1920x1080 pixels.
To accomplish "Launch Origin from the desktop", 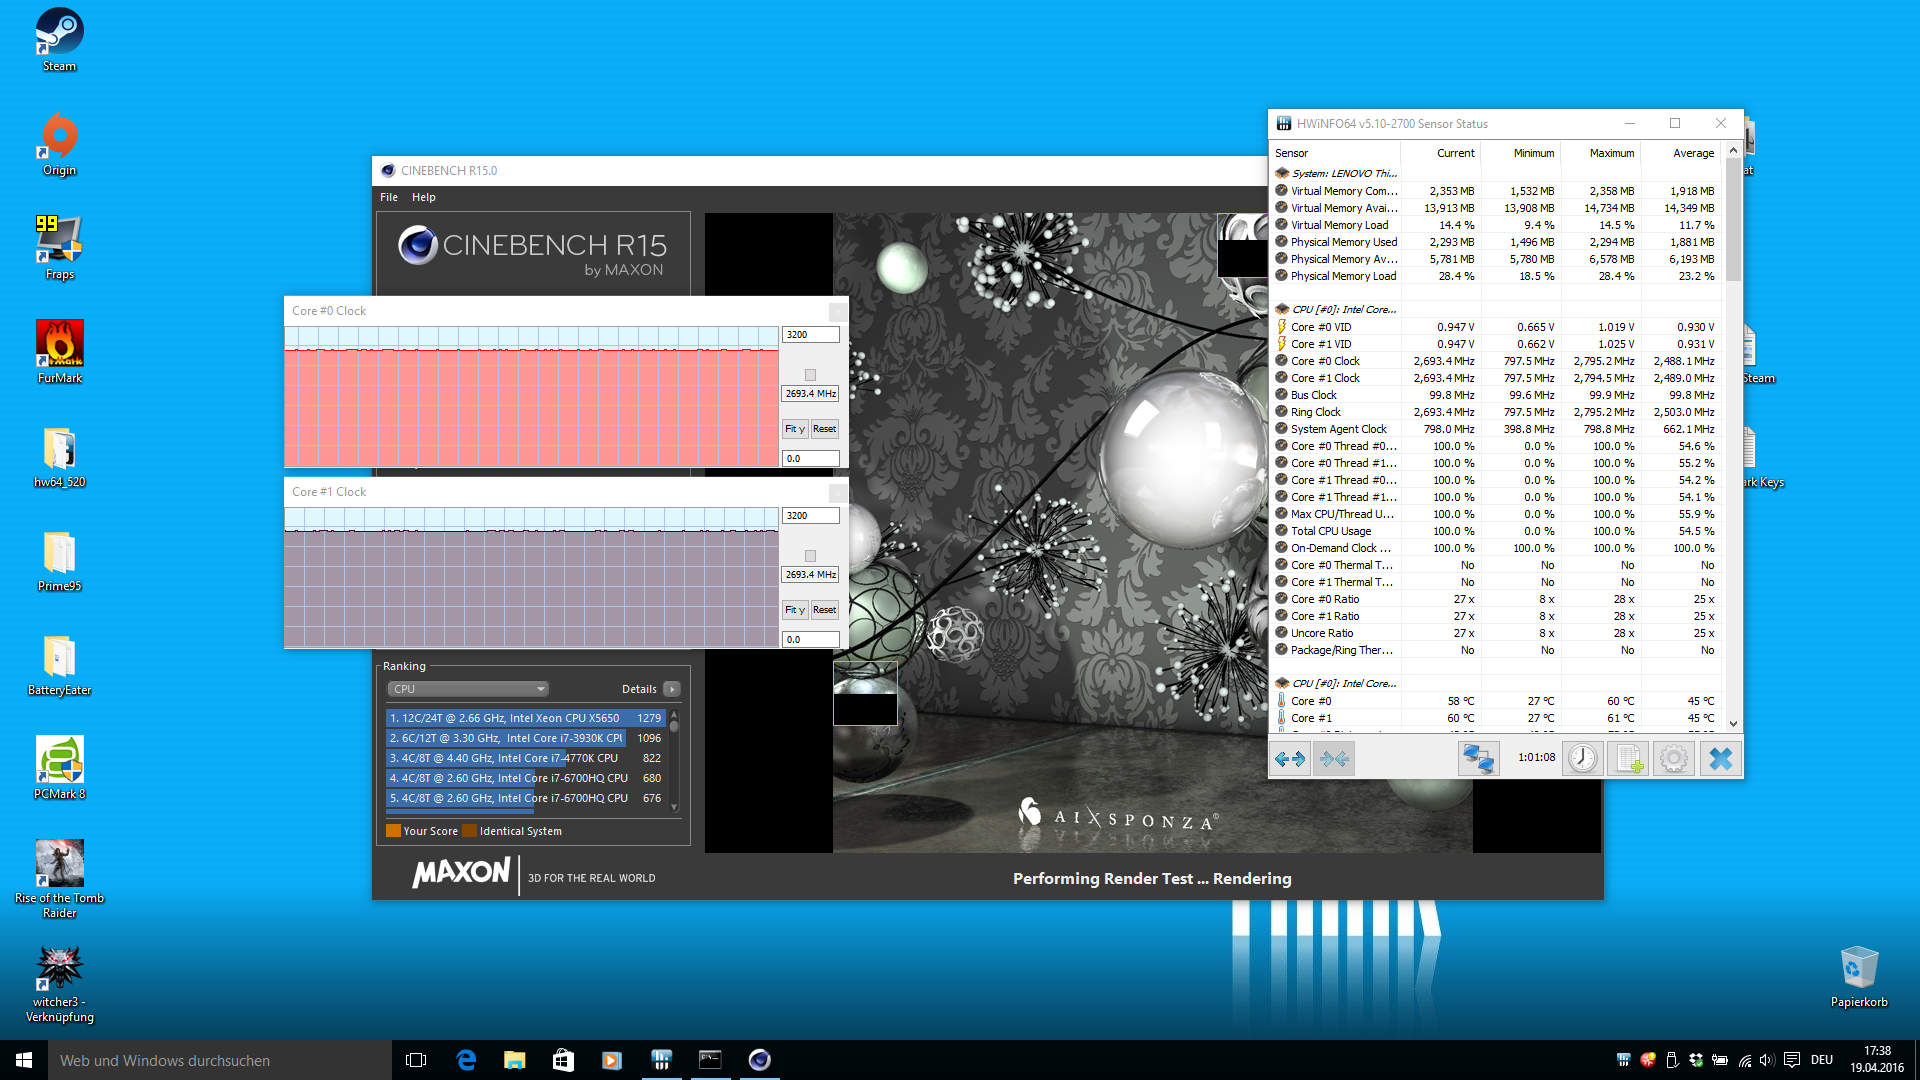I will 59,144.
